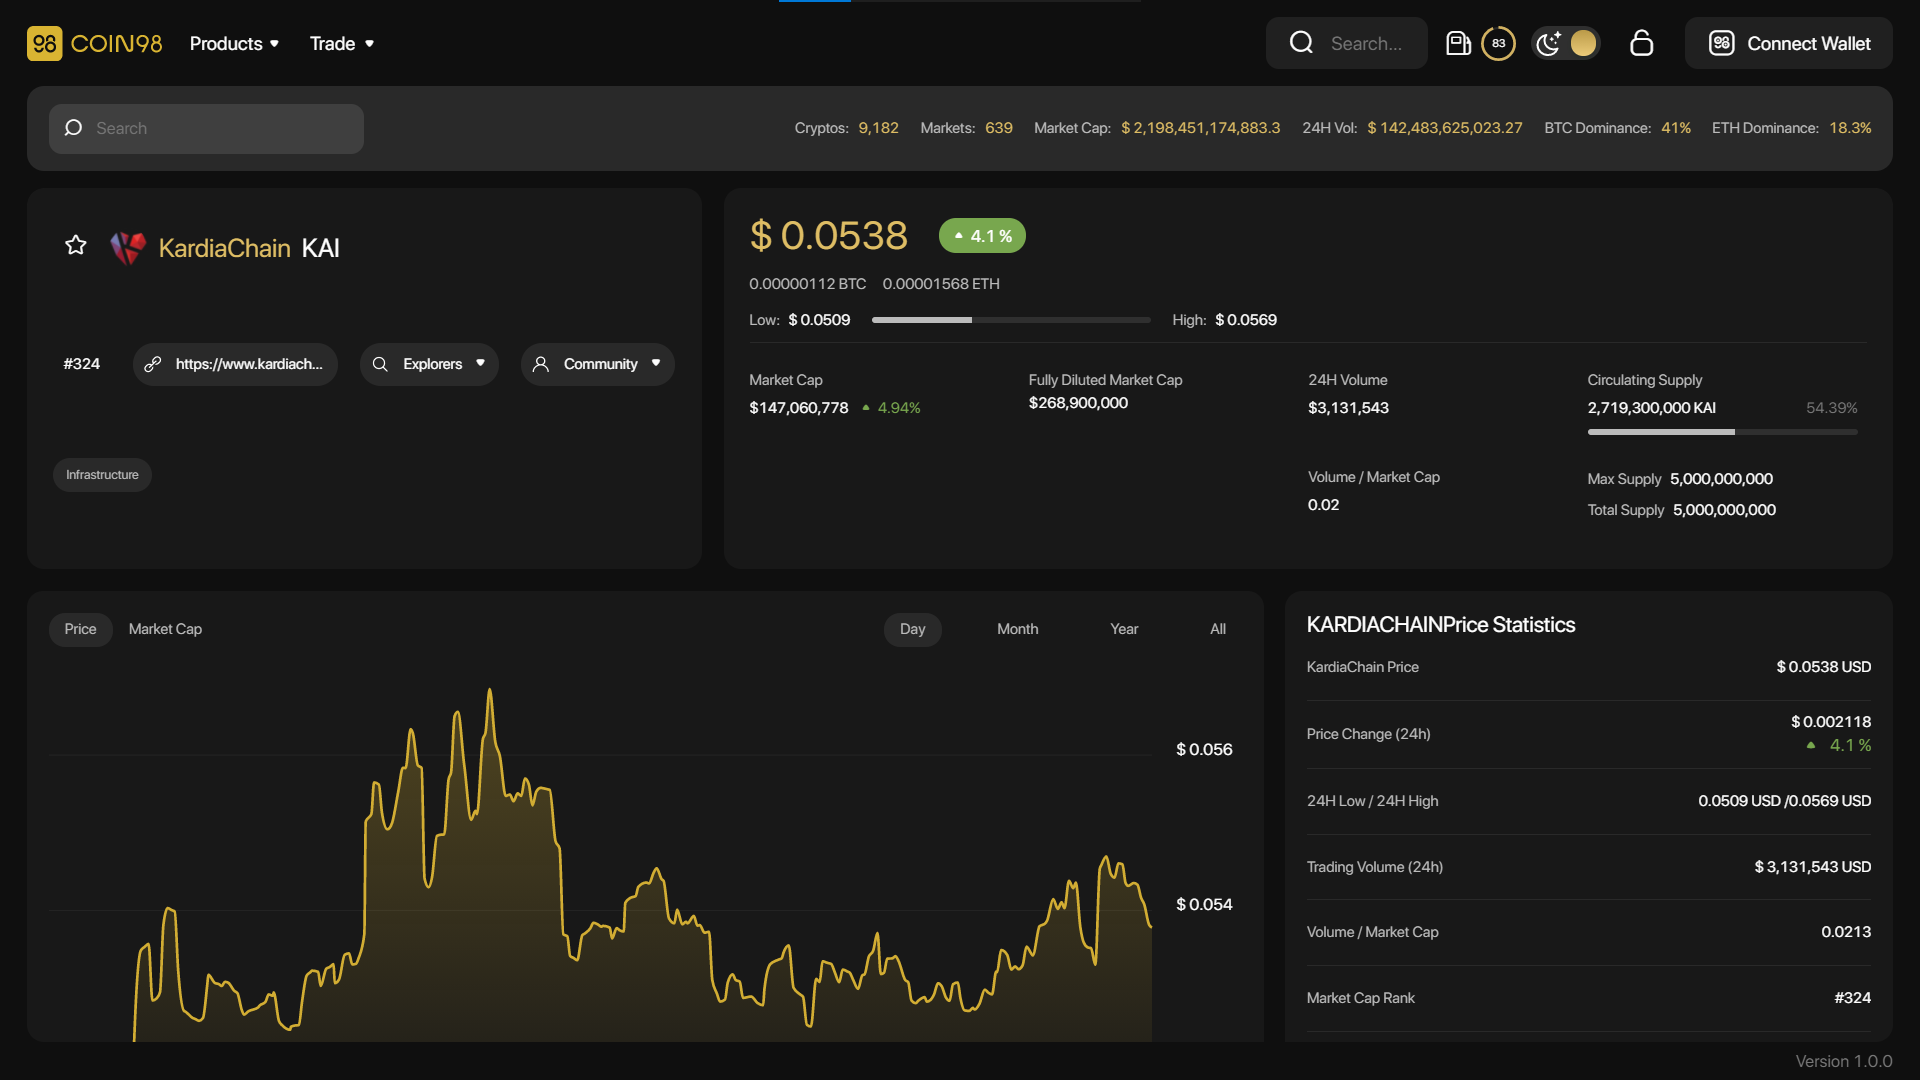1920x1080 pixels.
Task: Click the $ 0.002118 price change value
Action: tap(1830, 722)
